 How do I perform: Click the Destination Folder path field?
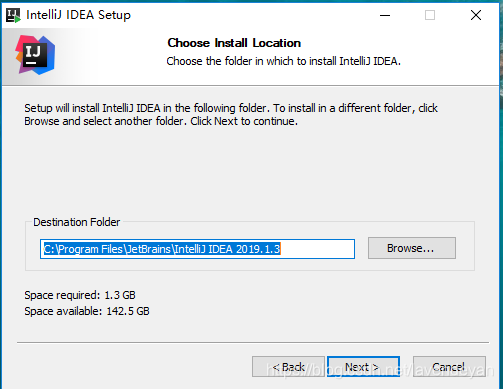coord(197,249)
